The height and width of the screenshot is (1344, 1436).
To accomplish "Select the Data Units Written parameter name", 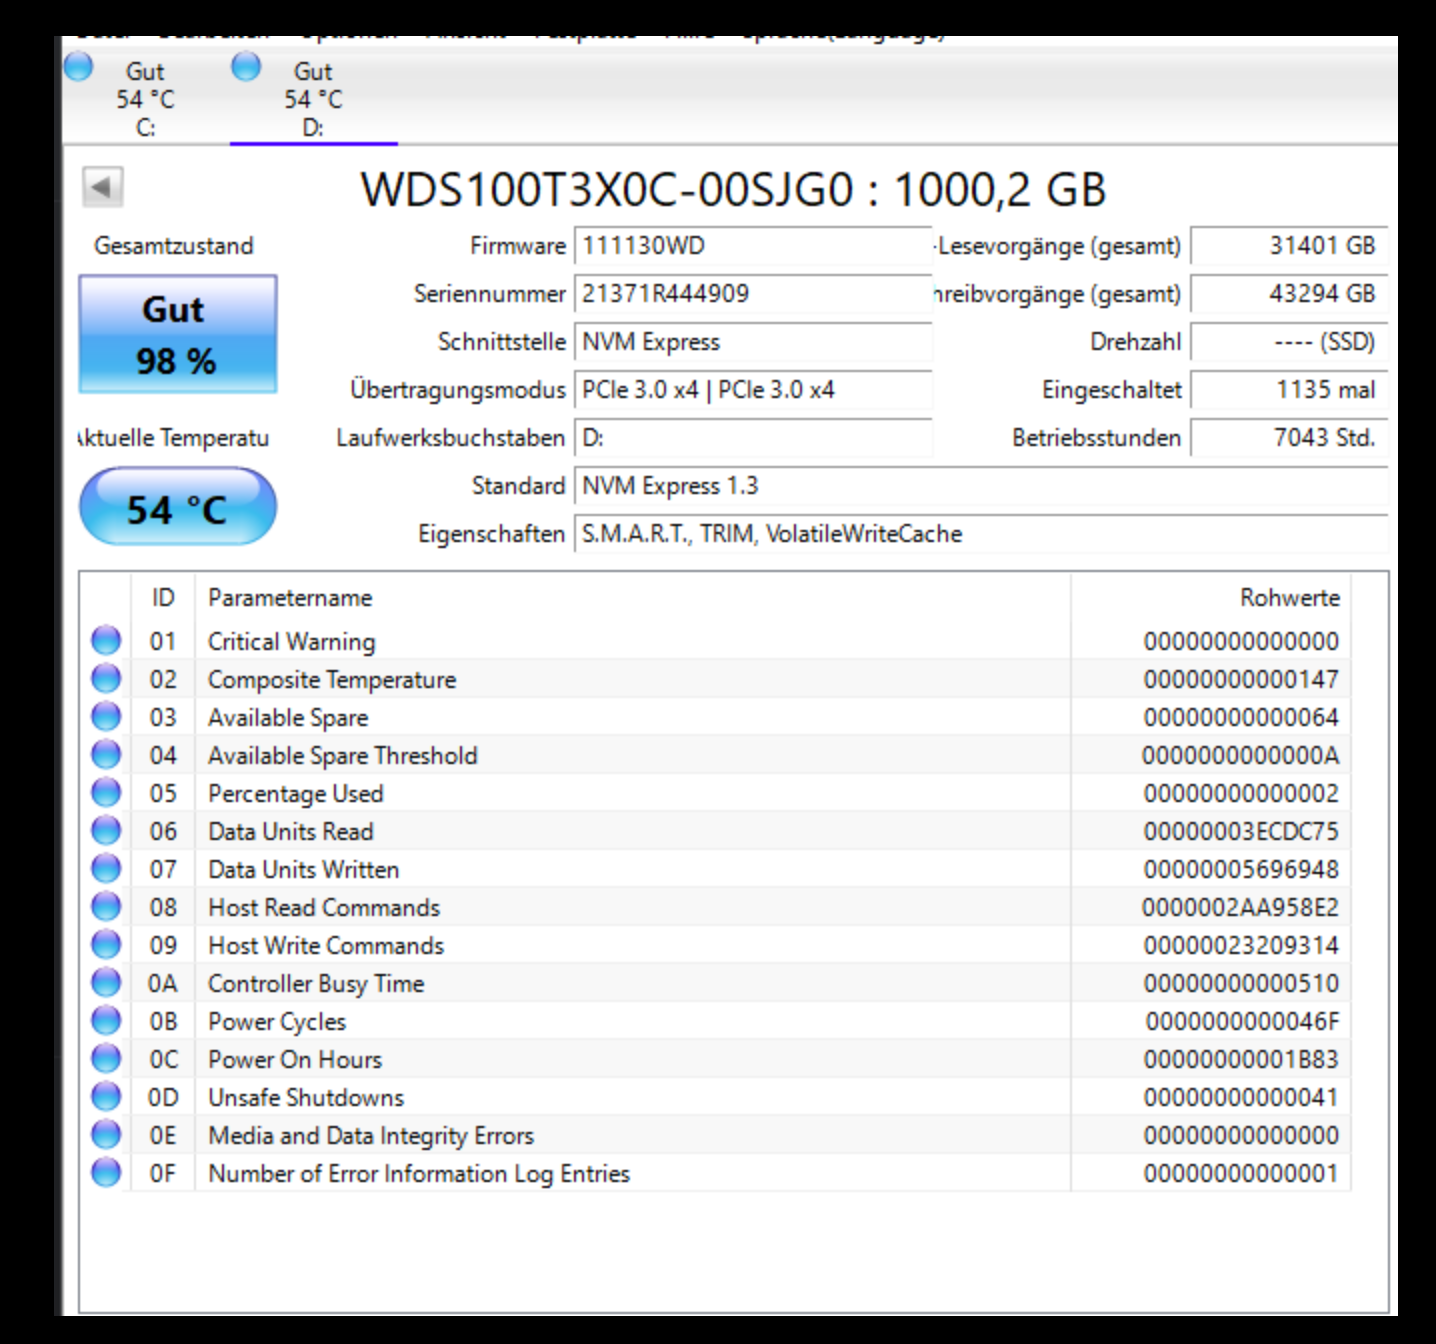I will [x=303, y=870].
